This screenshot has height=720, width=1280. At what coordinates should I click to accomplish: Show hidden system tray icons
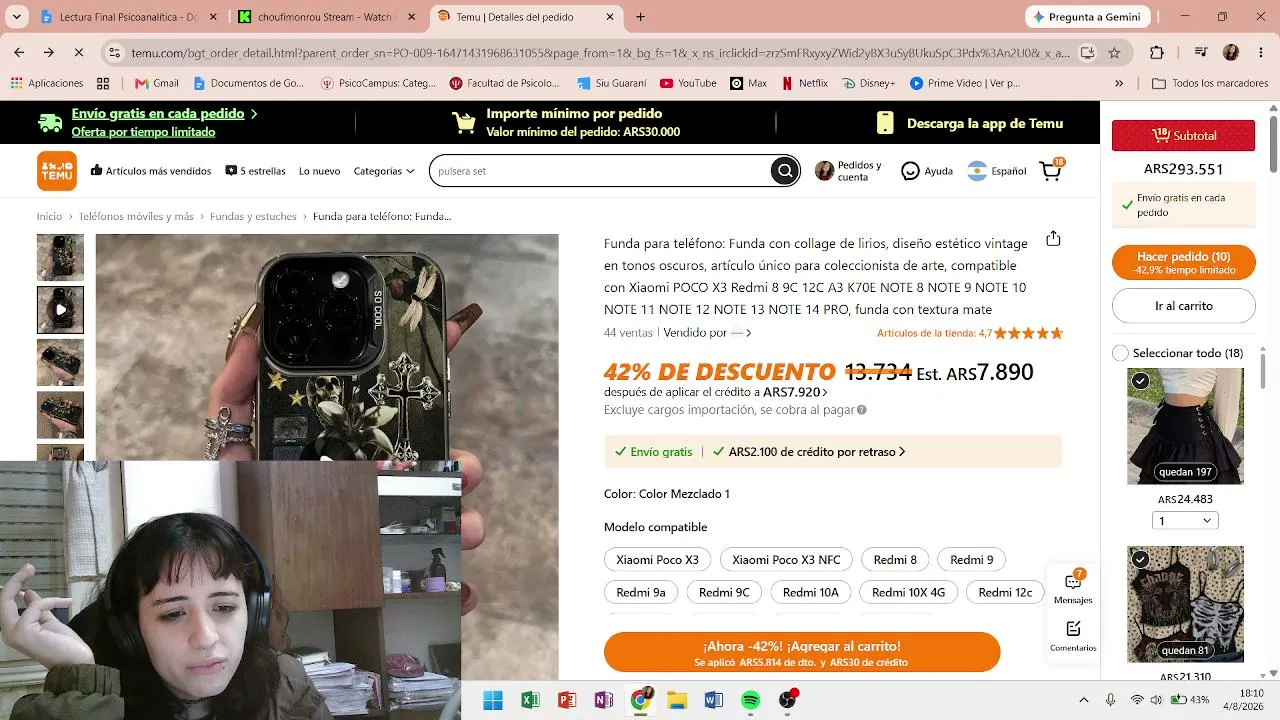tap(1083, 700)
